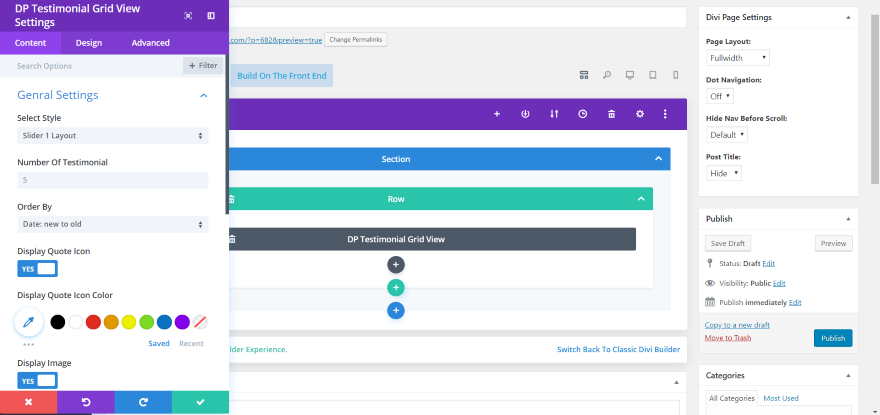
Task: Click the expand modal fullscreen icon
Action: 188,16
